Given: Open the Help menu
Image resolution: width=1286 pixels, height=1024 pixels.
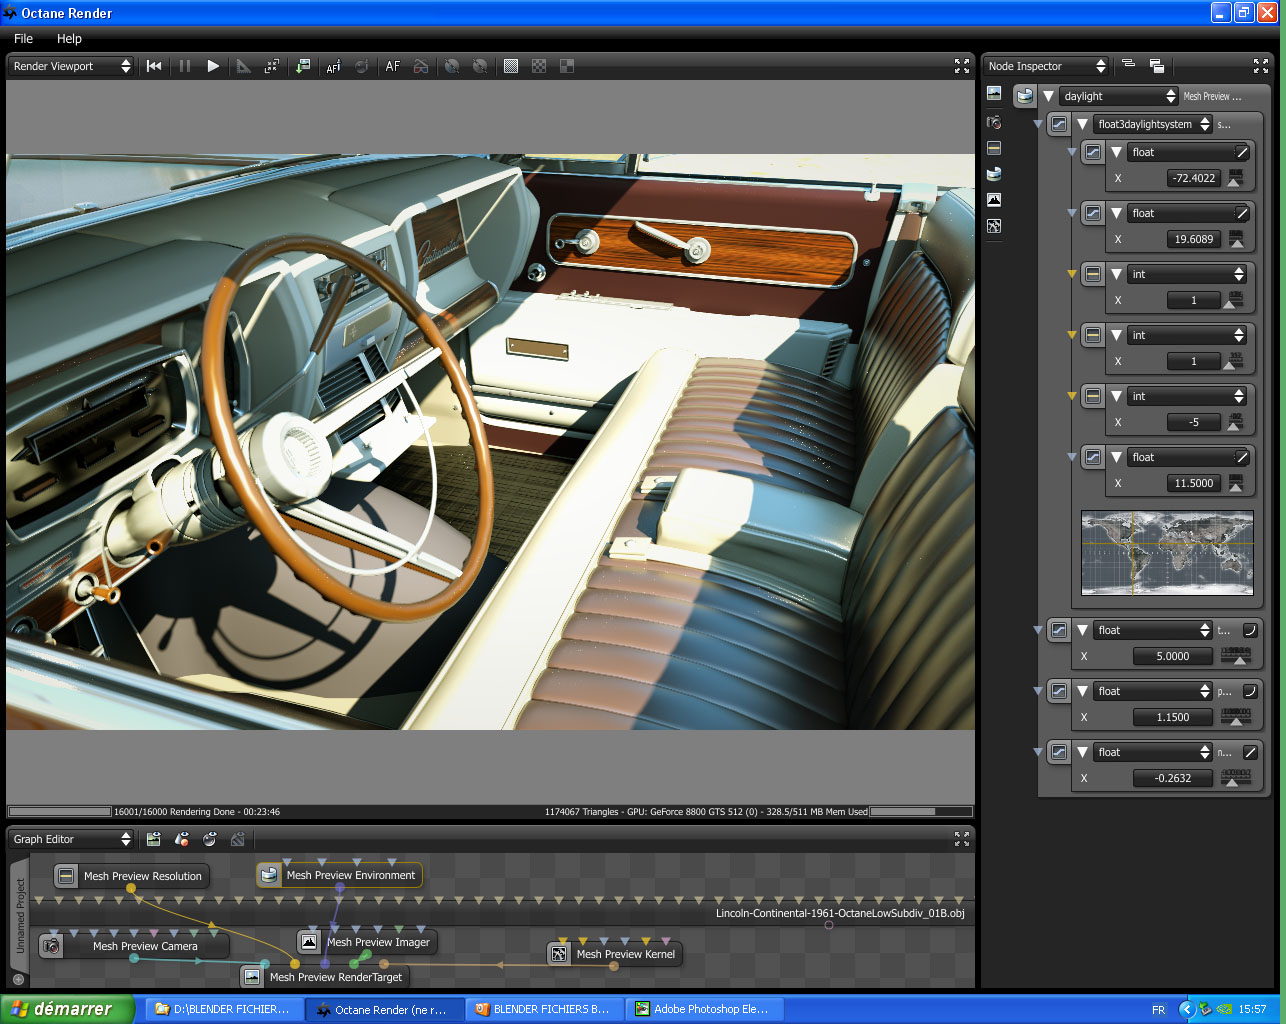Looking at the screenshot, I should (x=69, y=38).
